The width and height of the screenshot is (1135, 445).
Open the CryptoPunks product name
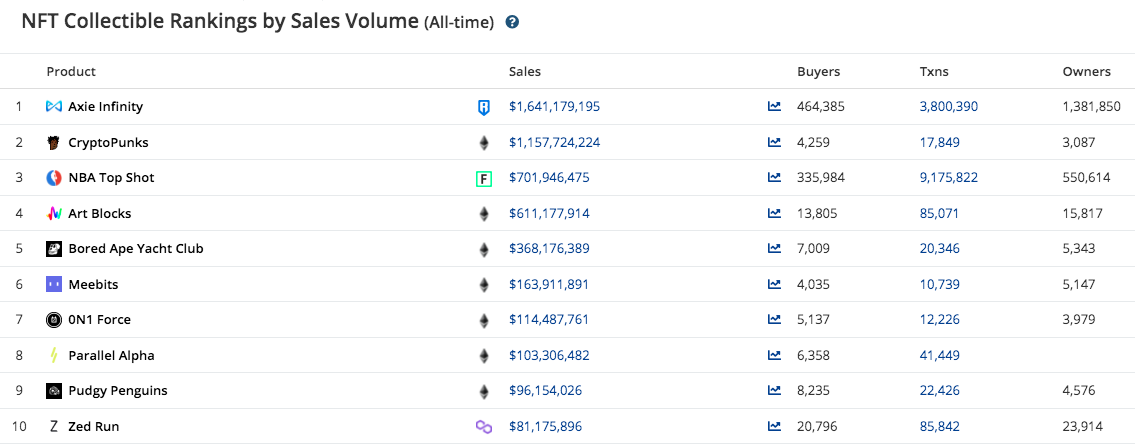point(109,143)
